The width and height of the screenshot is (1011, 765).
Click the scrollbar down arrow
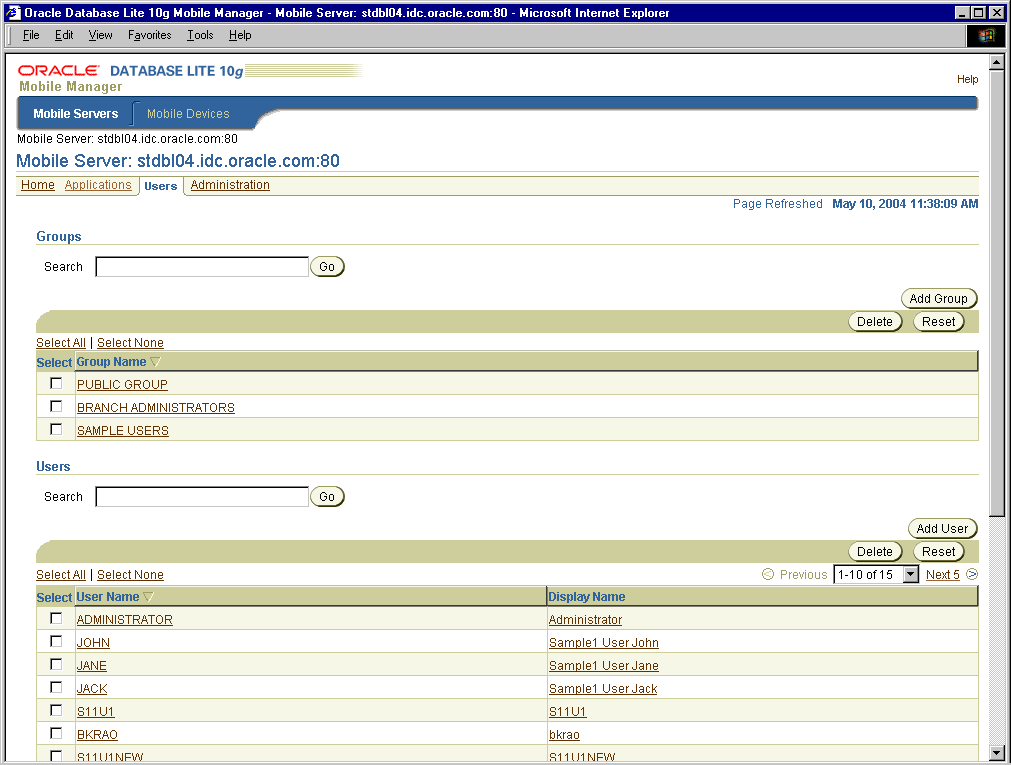click(997, 753)
